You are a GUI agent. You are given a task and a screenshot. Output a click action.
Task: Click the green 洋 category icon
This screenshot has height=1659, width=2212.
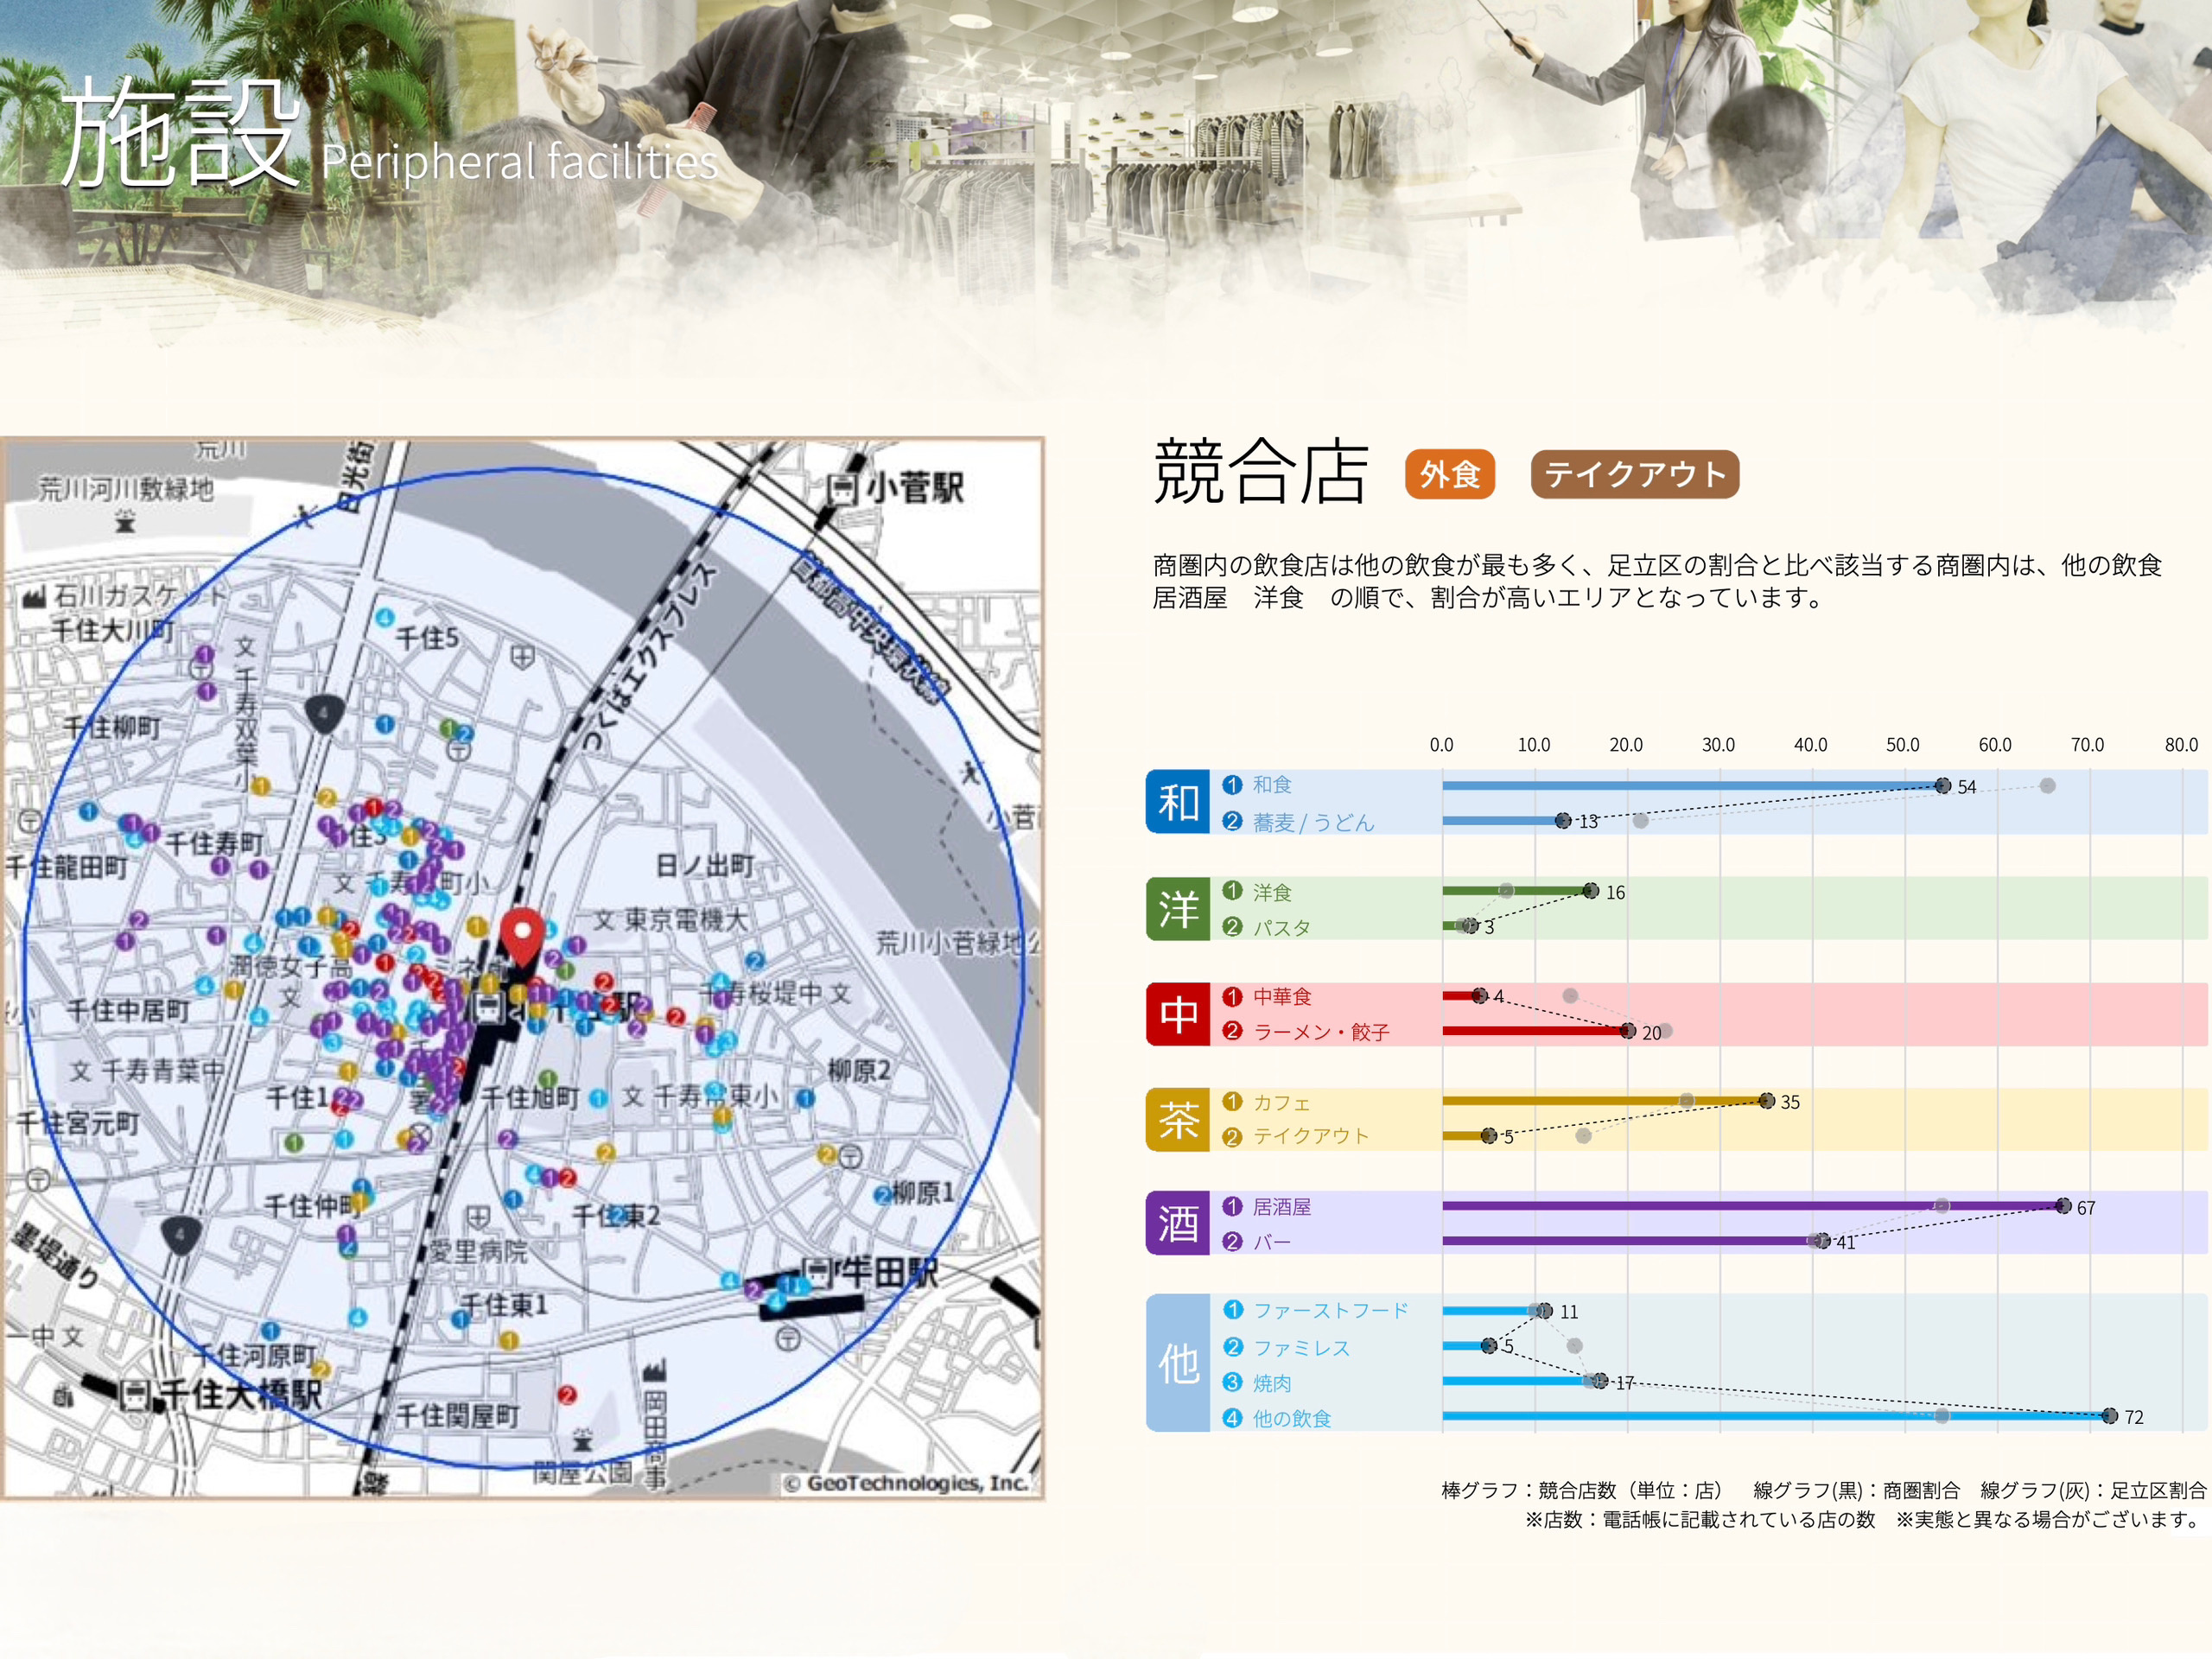[1178, 908]
